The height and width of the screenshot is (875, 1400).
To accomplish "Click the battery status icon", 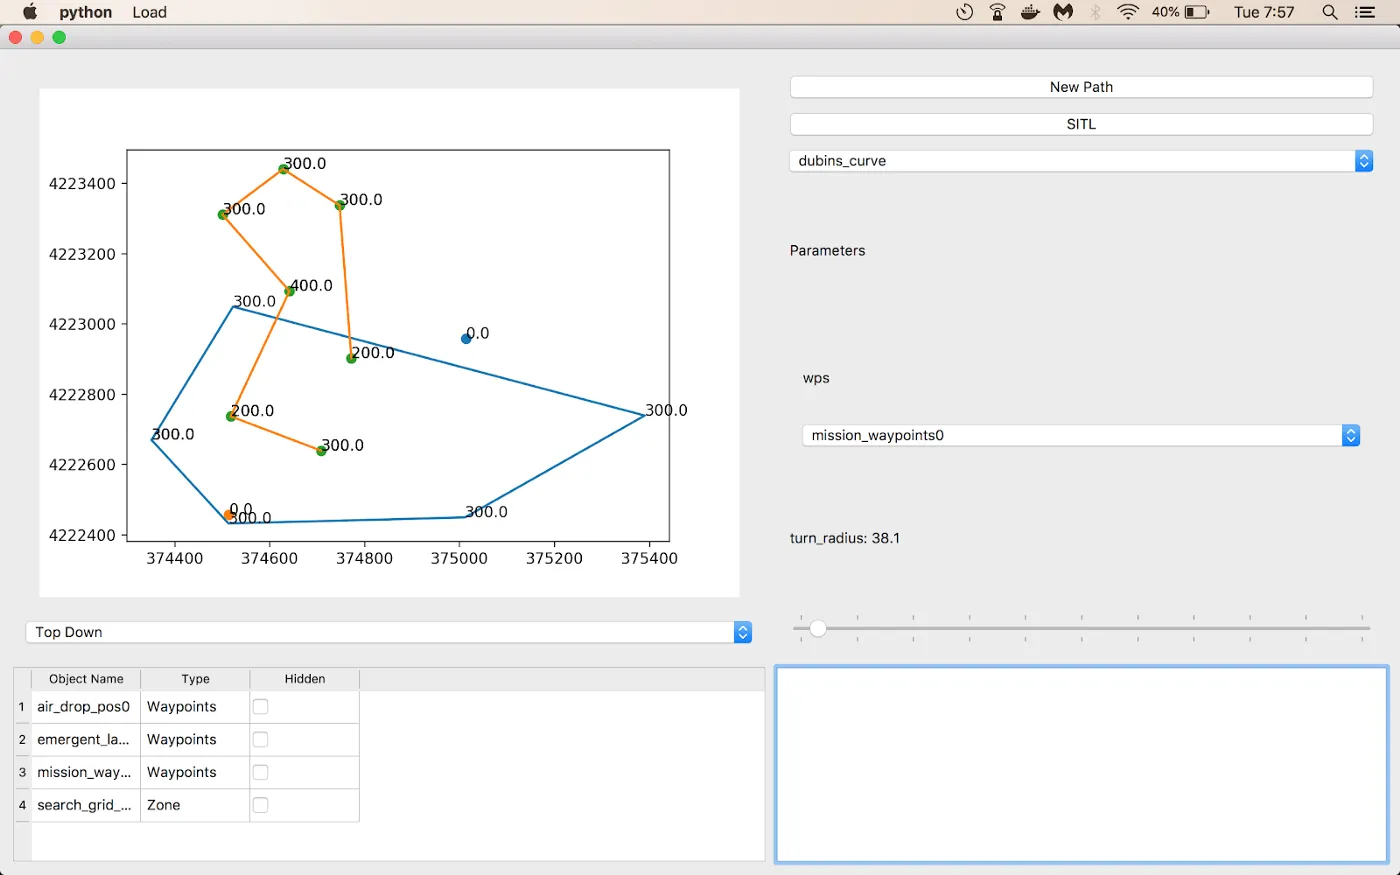I will point(1197,12).
